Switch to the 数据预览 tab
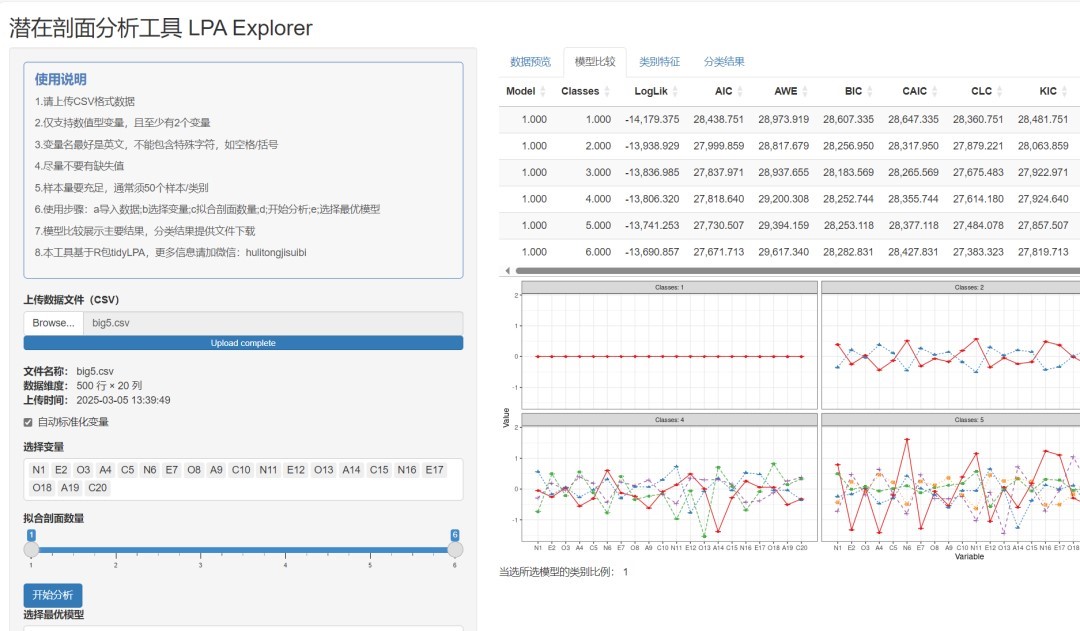The width and height of the screenshot is (1080, 631). (530, 62)
